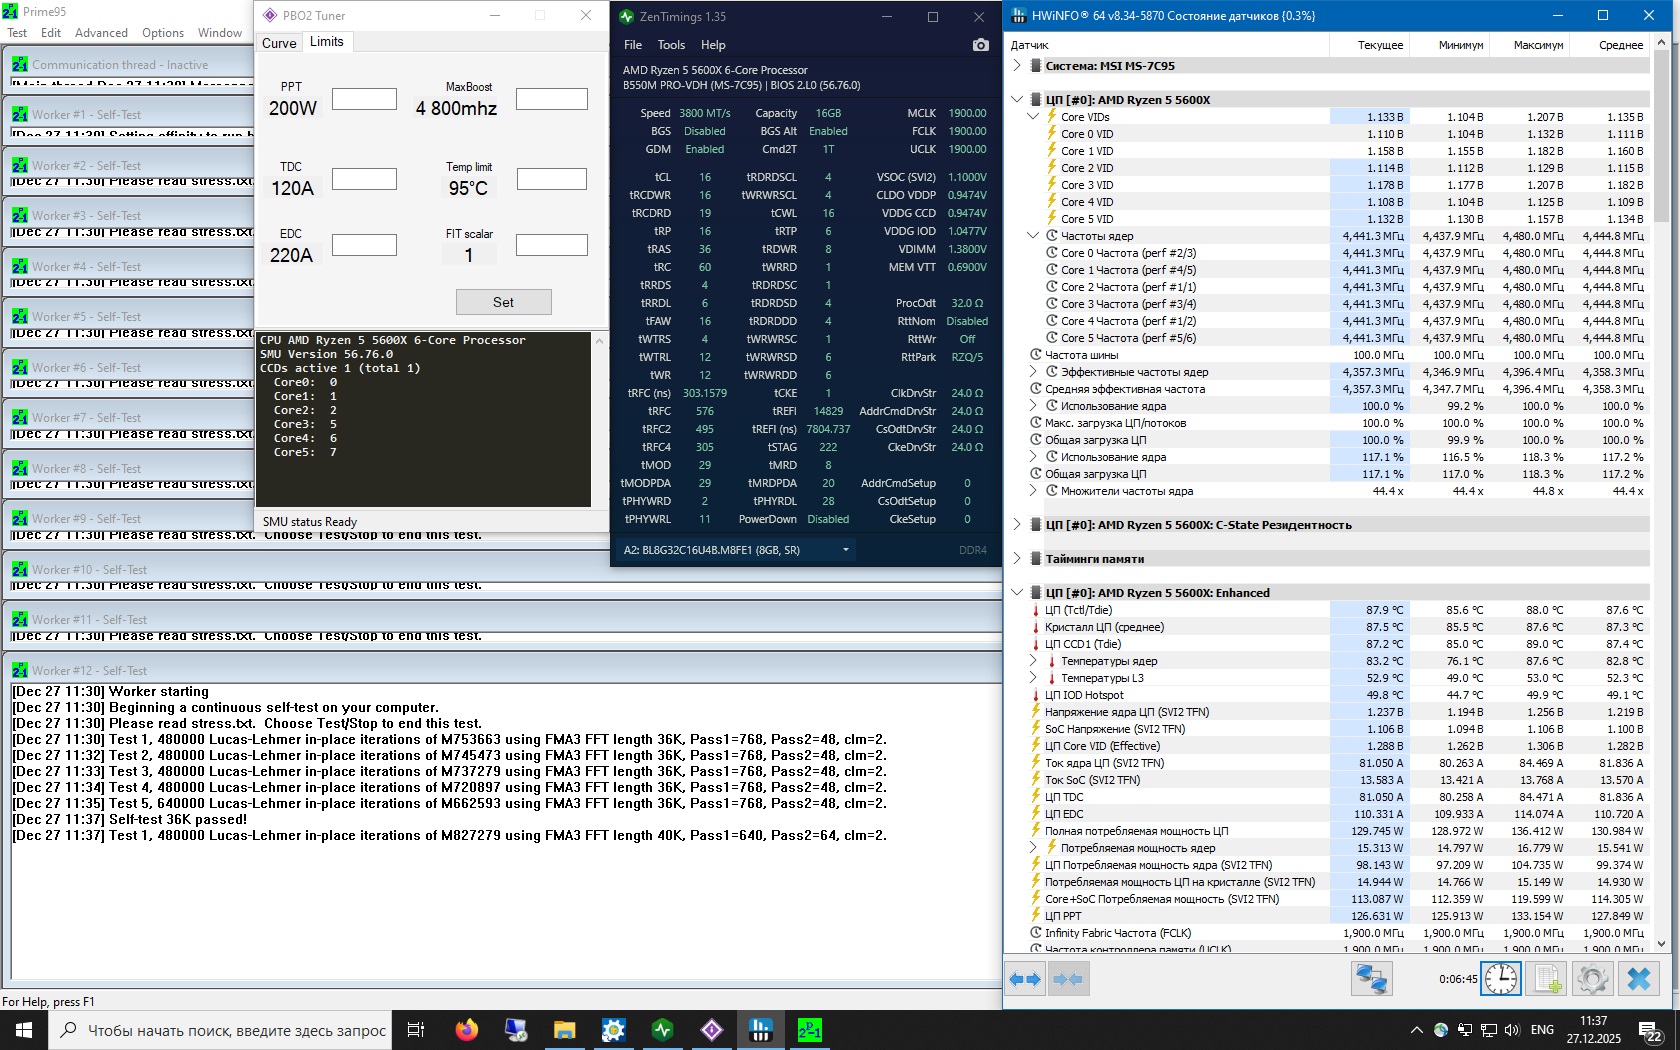Open HWiNFO network remote monitoring icon
This screenshot has height=1050, width=1680.
tap(1371, 979)
